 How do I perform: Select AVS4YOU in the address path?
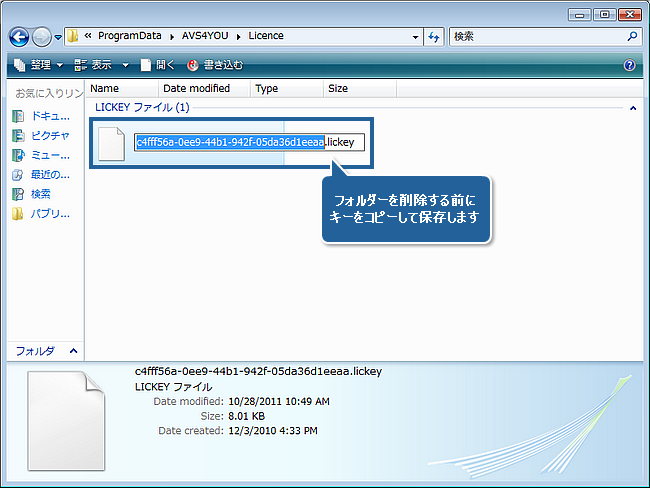click(x=205, y=36)
